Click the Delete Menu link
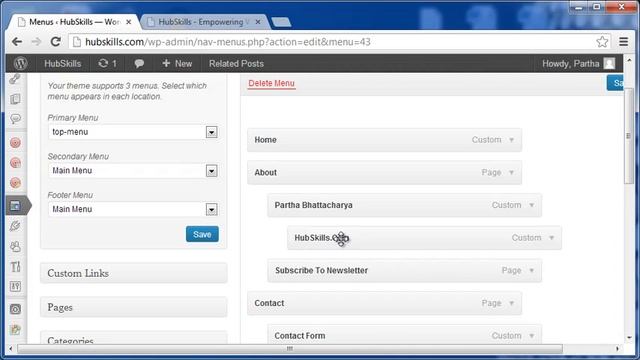The width and height of the screenshot is (640, 360). pos(271,83)
